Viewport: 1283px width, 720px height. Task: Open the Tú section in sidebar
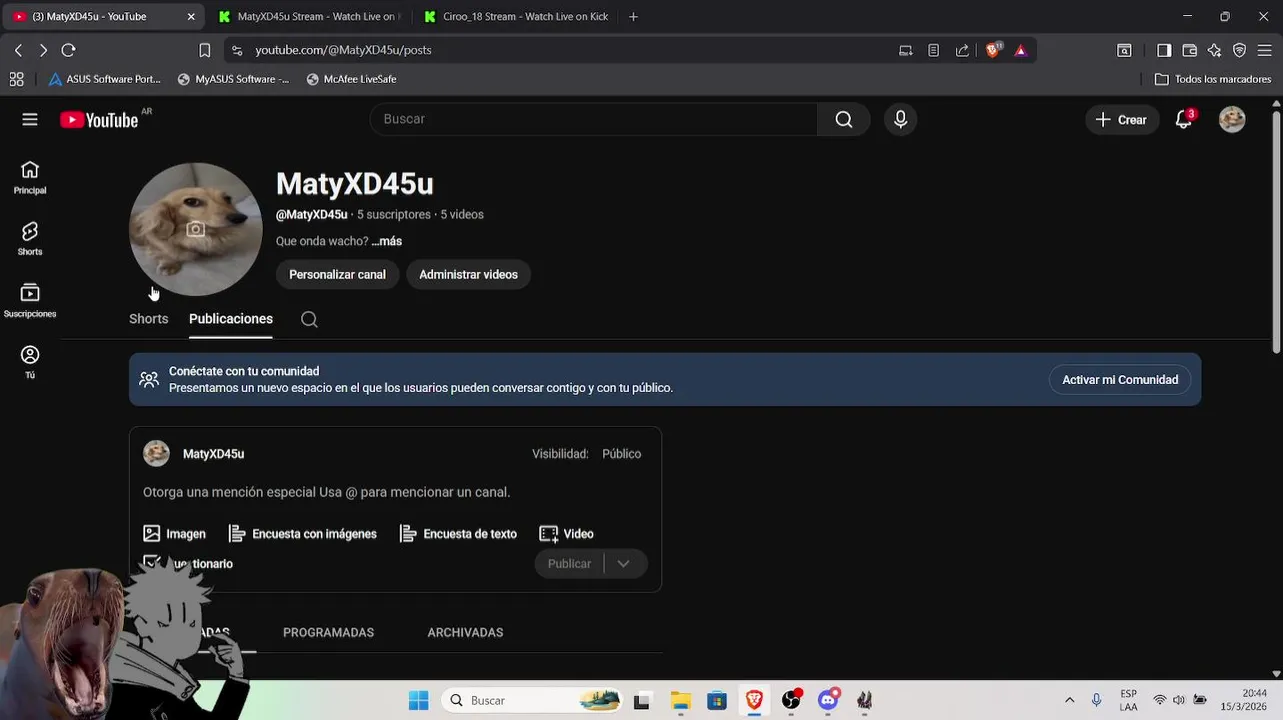[x=30, y=362]
